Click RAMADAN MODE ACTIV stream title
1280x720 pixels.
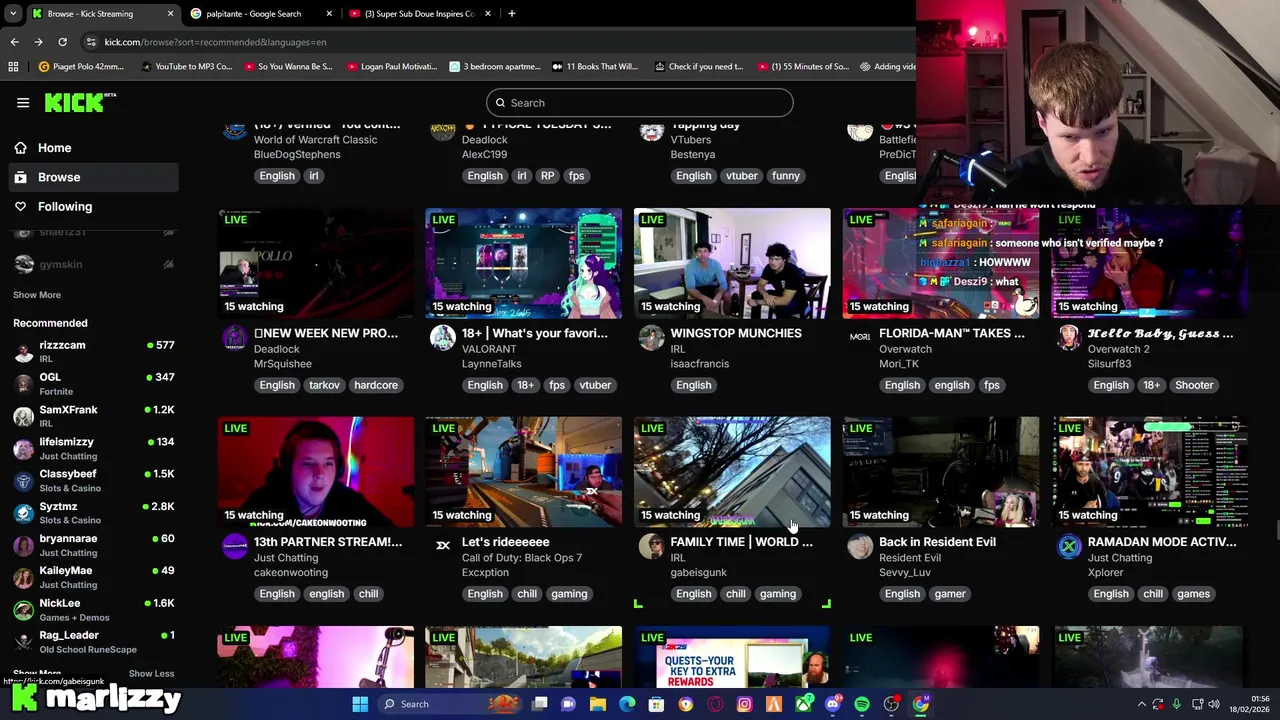click(1162, 542)
